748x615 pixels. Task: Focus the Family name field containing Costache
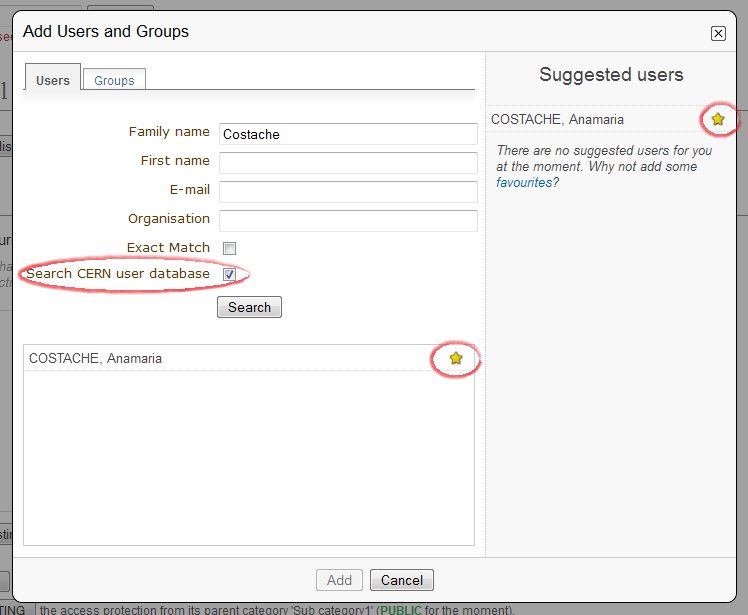pyautogui.click(x=347, y=134)
